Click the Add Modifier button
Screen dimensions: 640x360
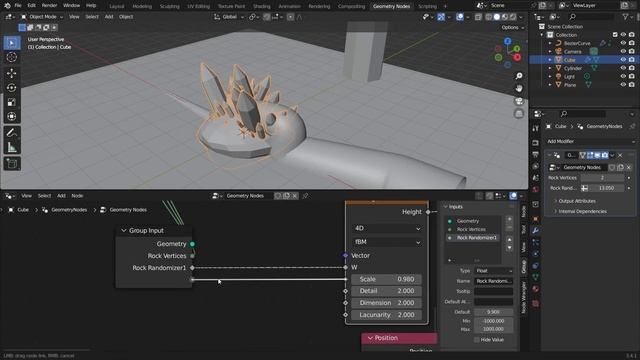click(x=590, y=141)
